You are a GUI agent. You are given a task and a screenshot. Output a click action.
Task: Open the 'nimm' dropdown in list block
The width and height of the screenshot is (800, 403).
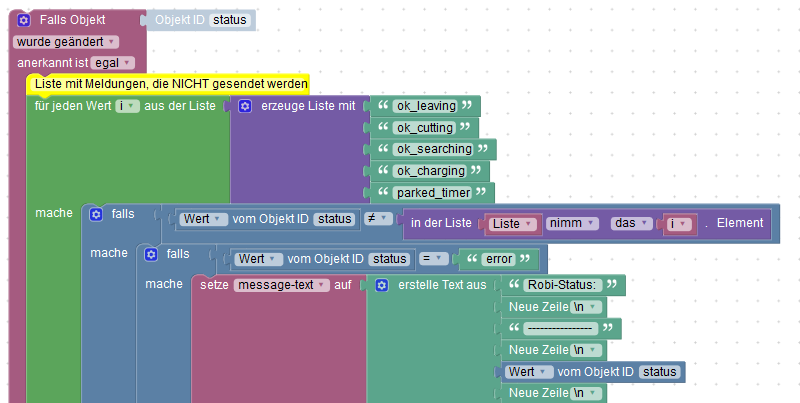[x=572, y=223]
